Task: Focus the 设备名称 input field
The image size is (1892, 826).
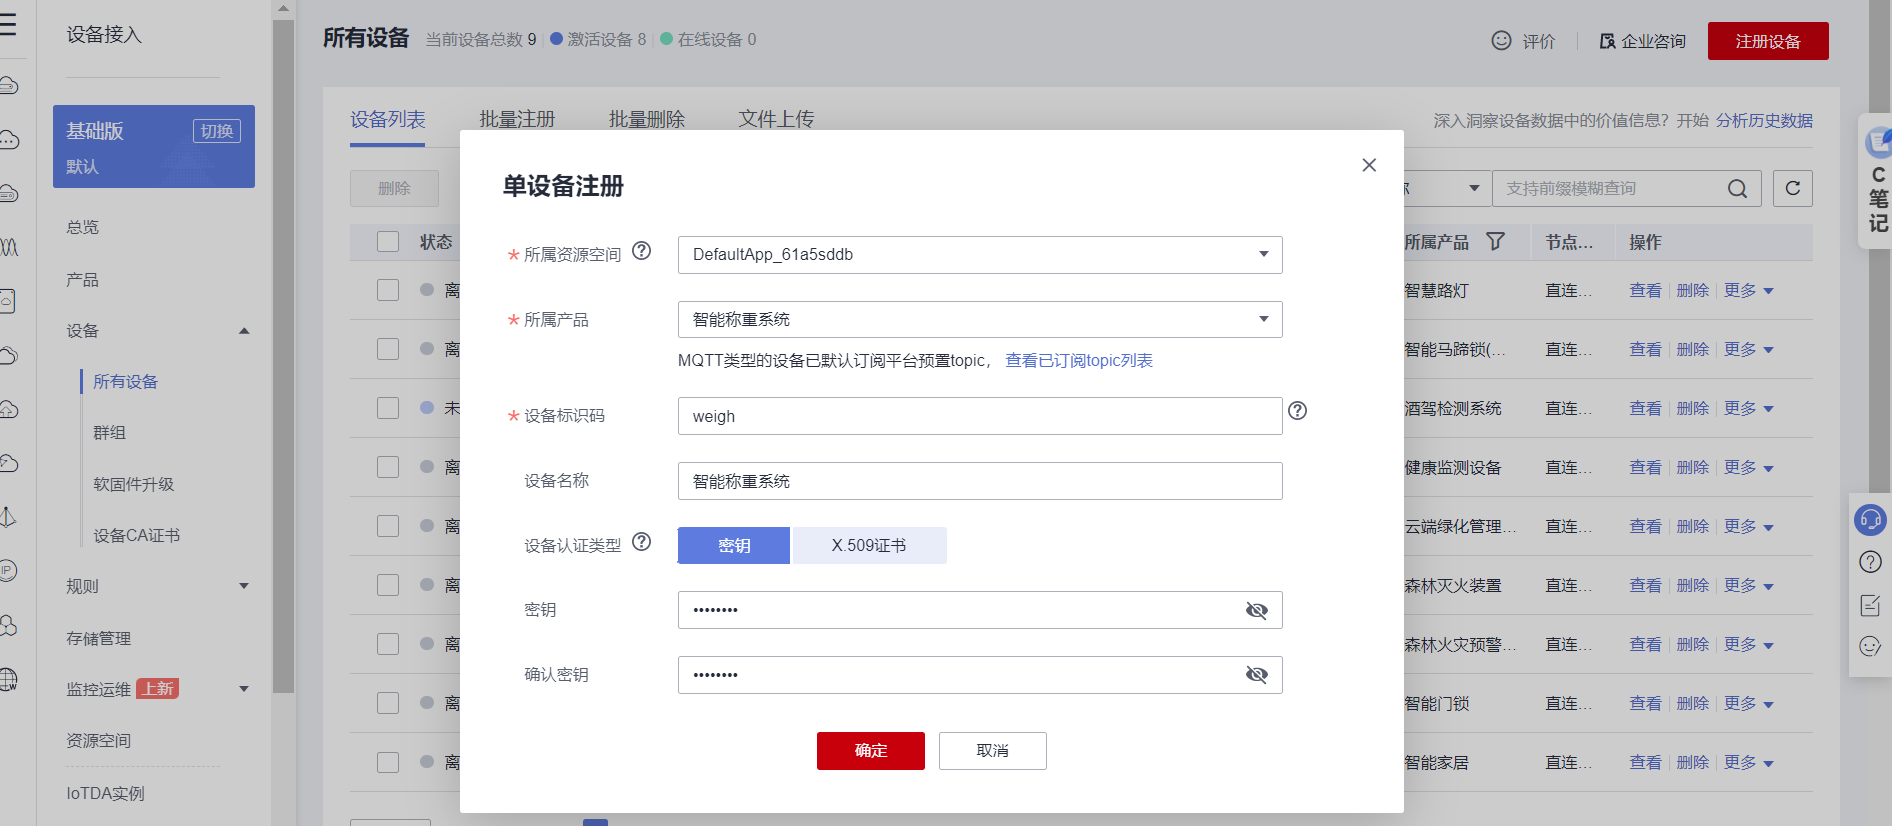Action: pos(980,481)
